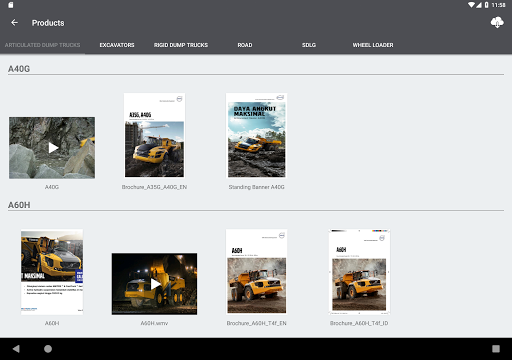Click the Products title text
Screen dimensions: 512x360
pyautogui.click(x=48, y=23)
